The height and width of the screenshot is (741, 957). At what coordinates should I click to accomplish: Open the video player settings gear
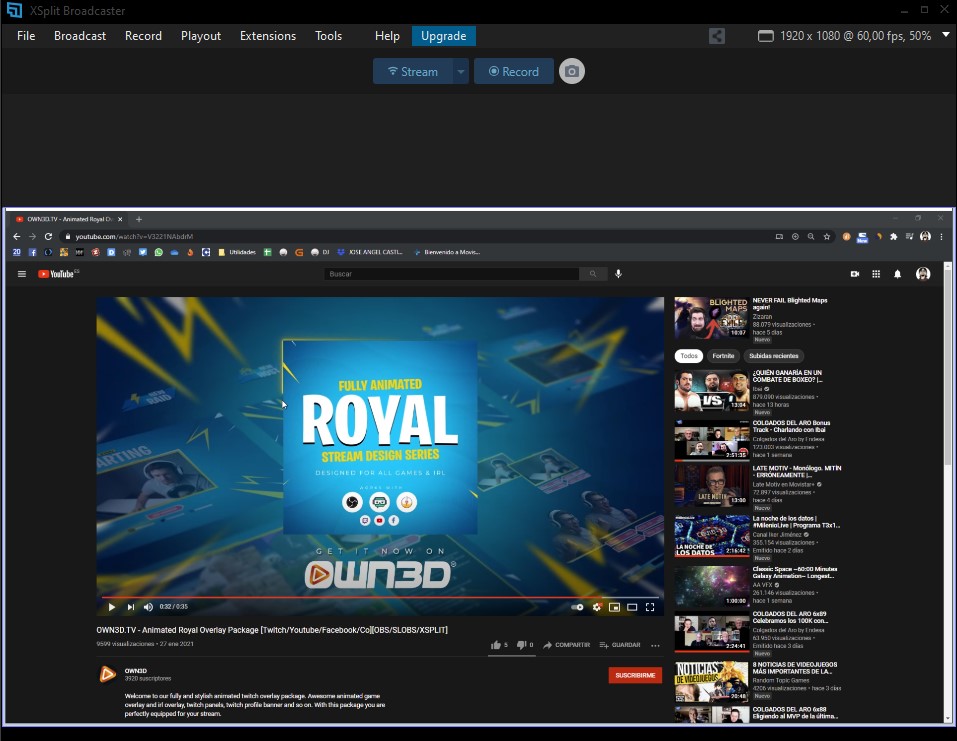(596, 607)
